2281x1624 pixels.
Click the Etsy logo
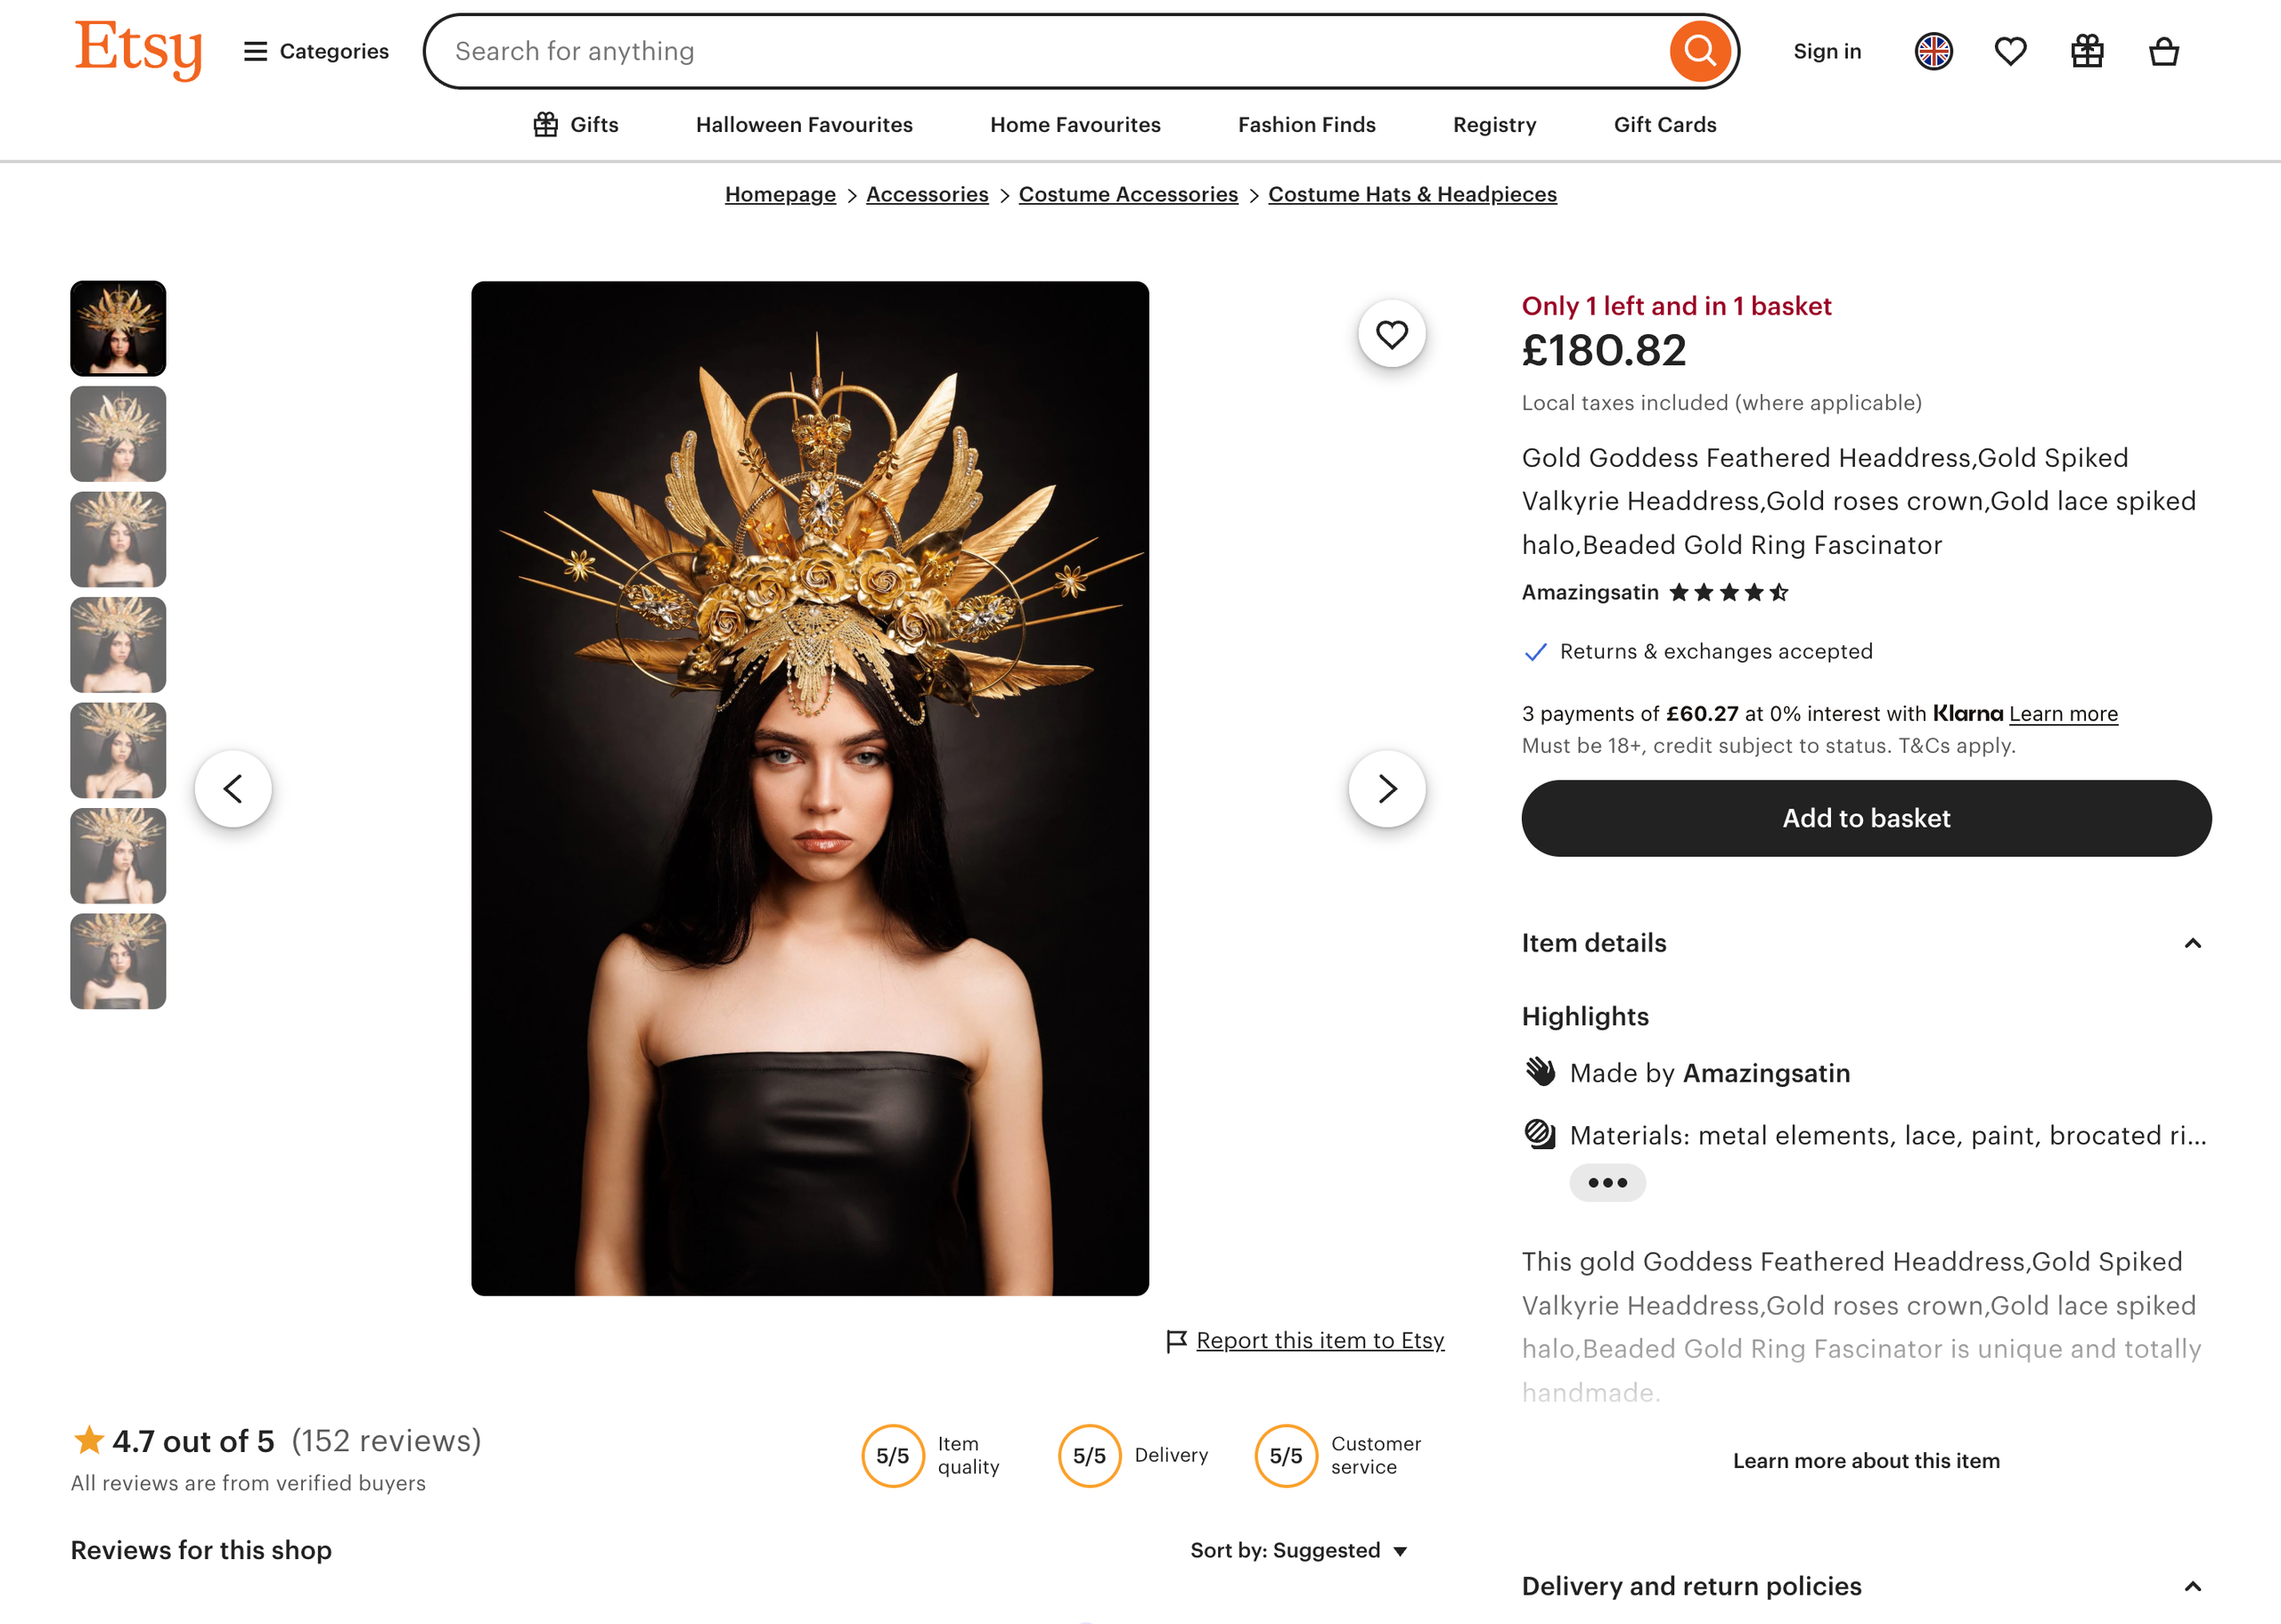pyautogui.click(x=138, y=48)
